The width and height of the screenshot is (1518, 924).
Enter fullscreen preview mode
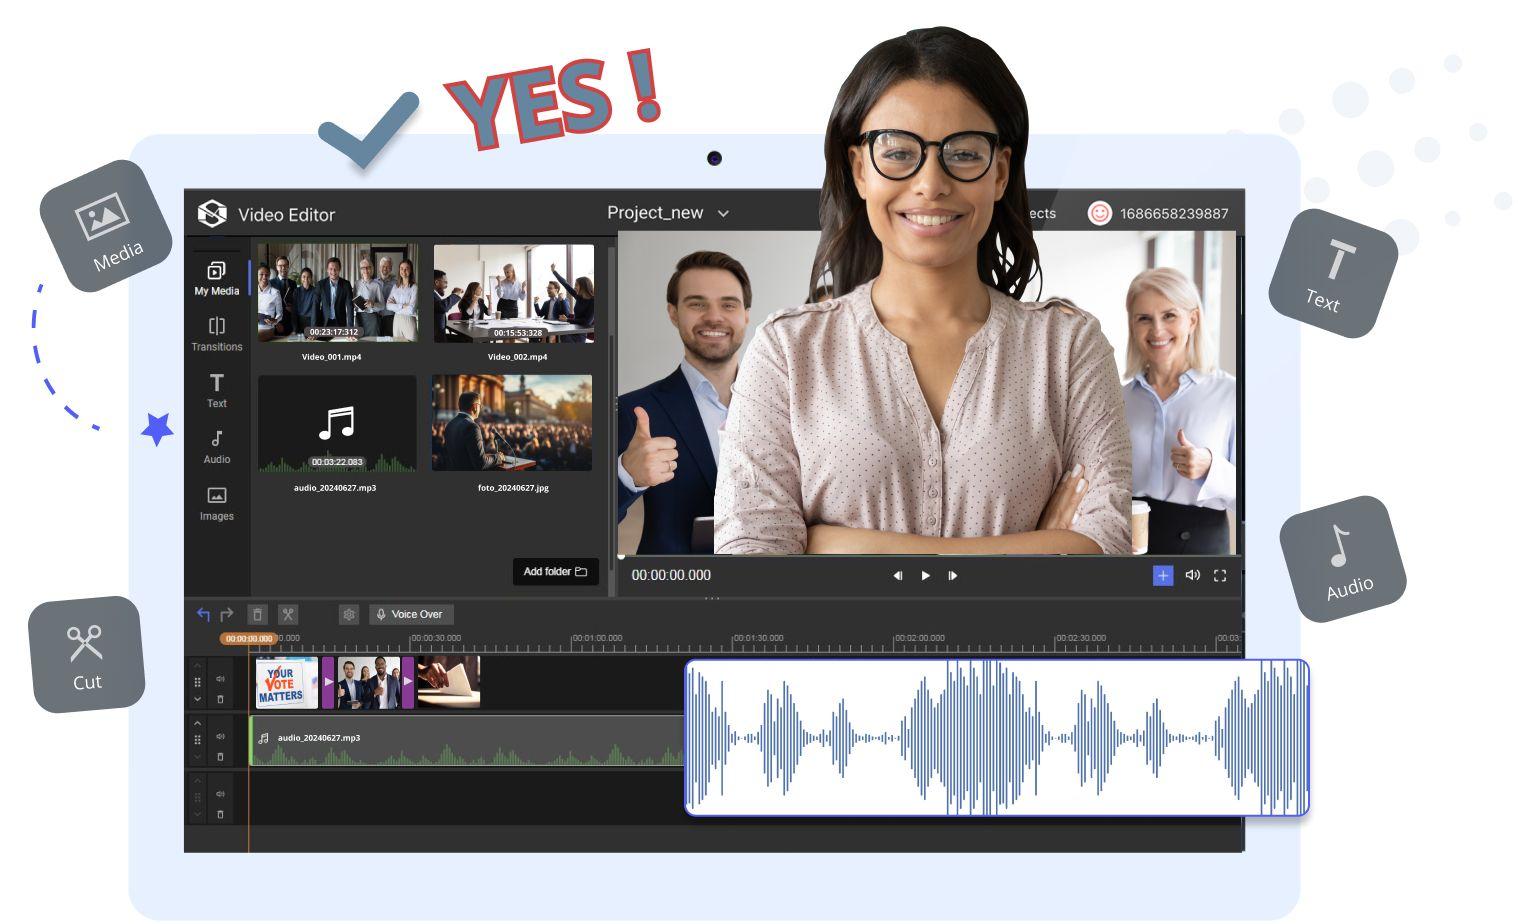click(x=1220, y=576)
